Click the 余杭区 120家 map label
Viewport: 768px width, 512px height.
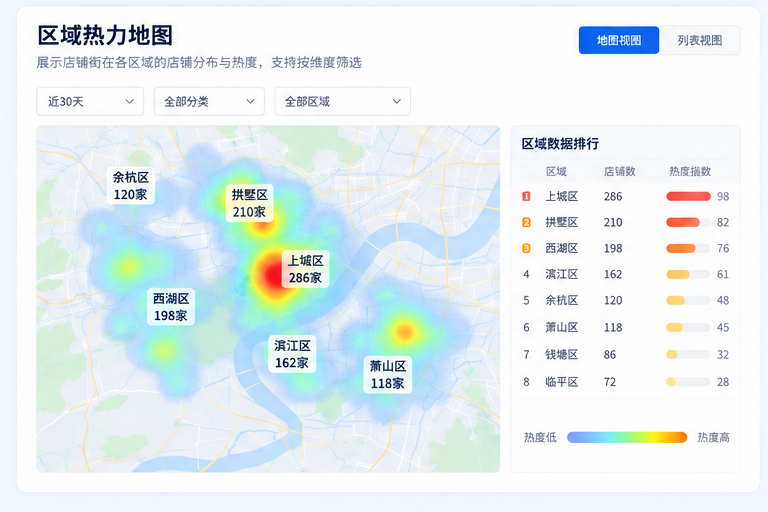(x=131, y=186)
